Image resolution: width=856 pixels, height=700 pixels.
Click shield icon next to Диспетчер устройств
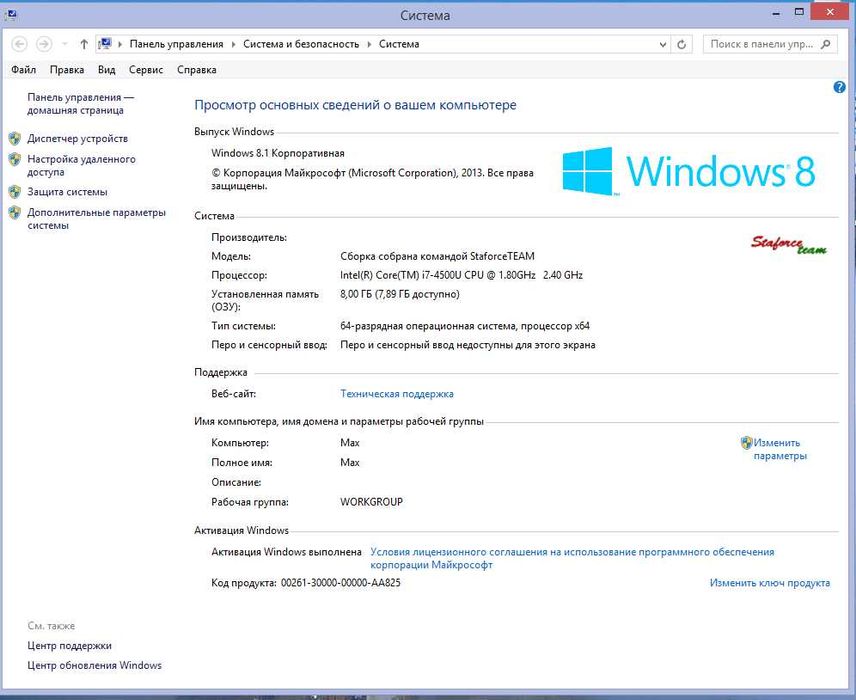pos(15,139)
